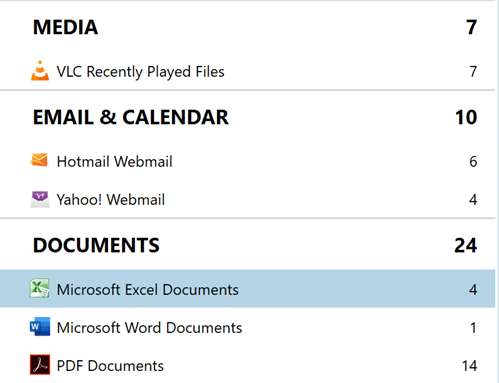499x383 pixels.
Task: Select the EMAIL & CALENDAR category header
Action: [131, 117]
